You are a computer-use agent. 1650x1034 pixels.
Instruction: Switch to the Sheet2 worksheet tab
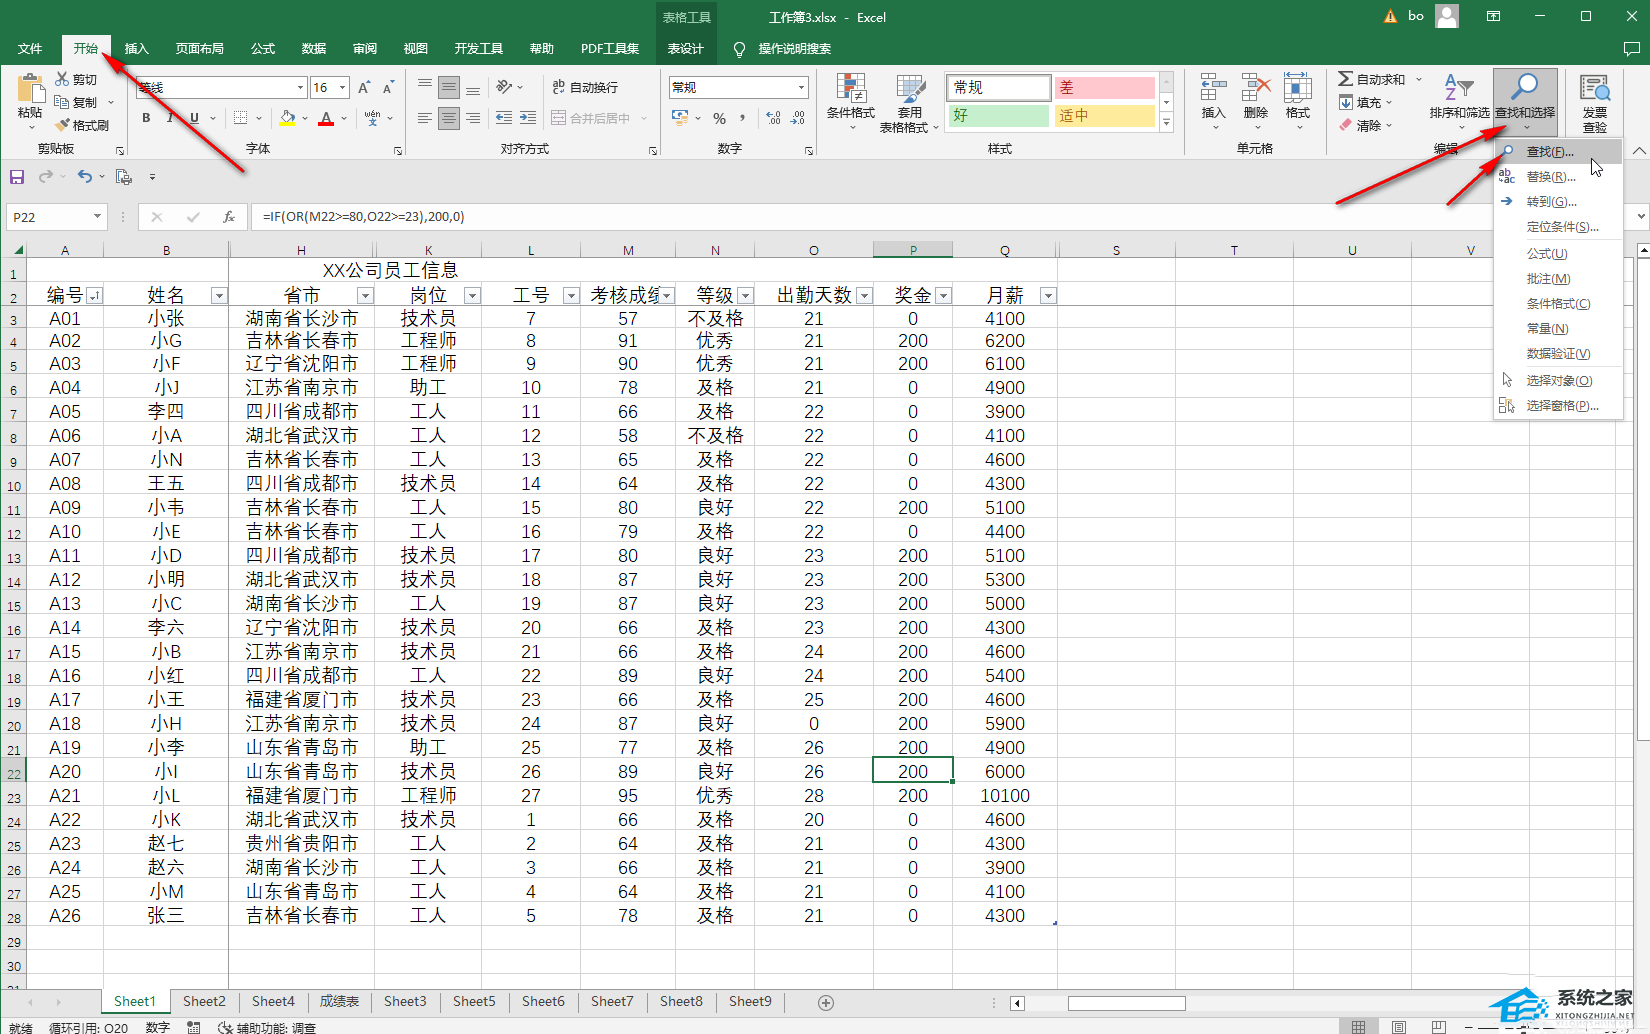pyautogui.click(x=204, y=1001)
